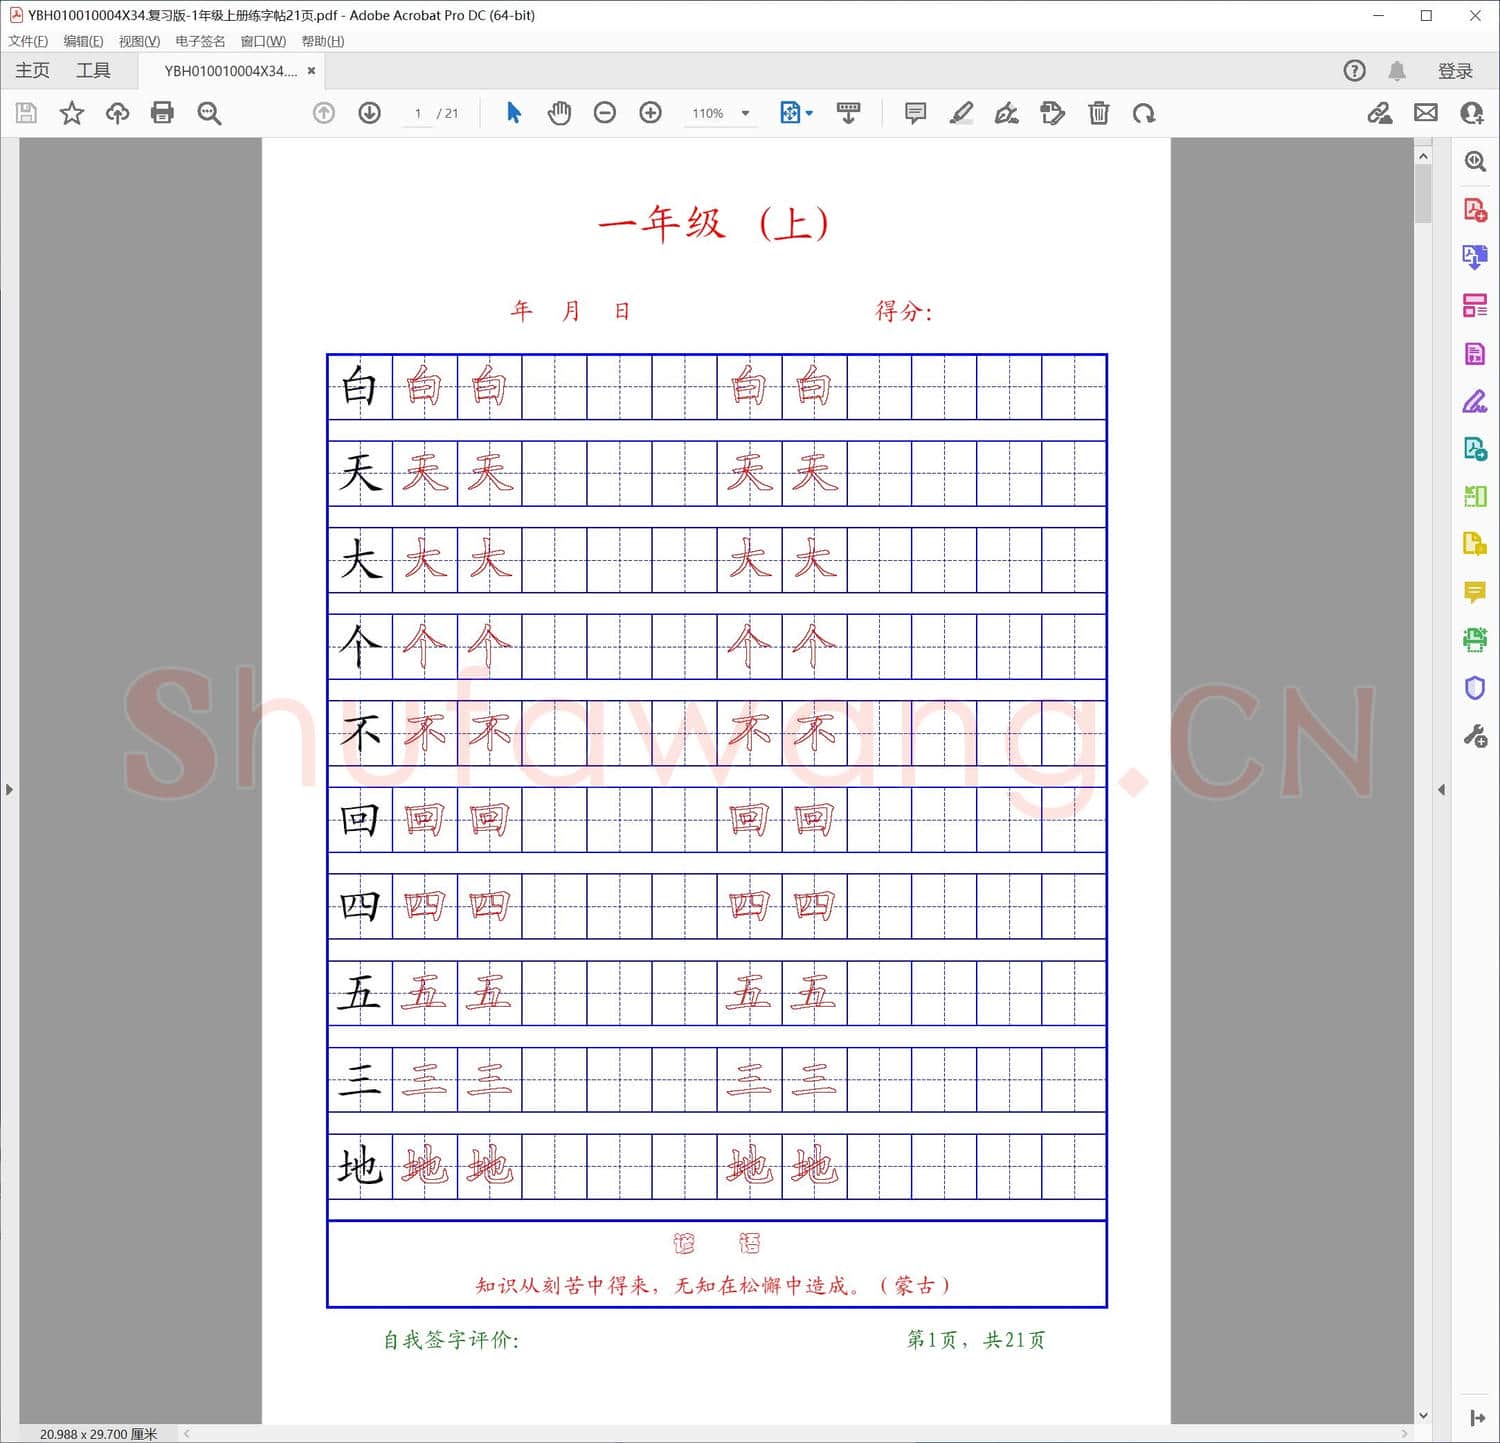Viewport: 1500px width, 1443px height.
Task: Rotate the page clockwise
Action: coord(1144,113)
